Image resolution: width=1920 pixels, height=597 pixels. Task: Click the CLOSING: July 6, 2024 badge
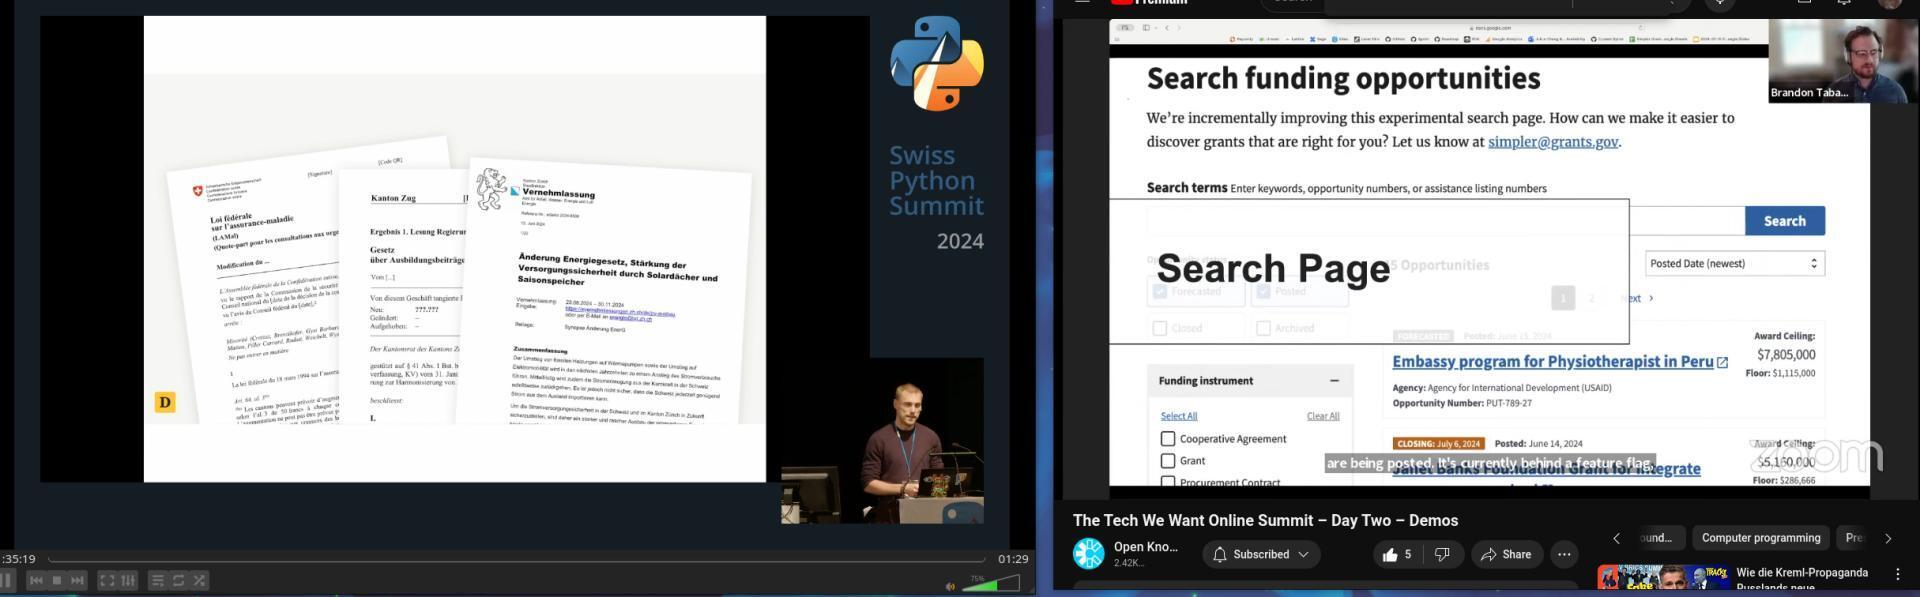pyautogui.click(x=1437, y=443)
